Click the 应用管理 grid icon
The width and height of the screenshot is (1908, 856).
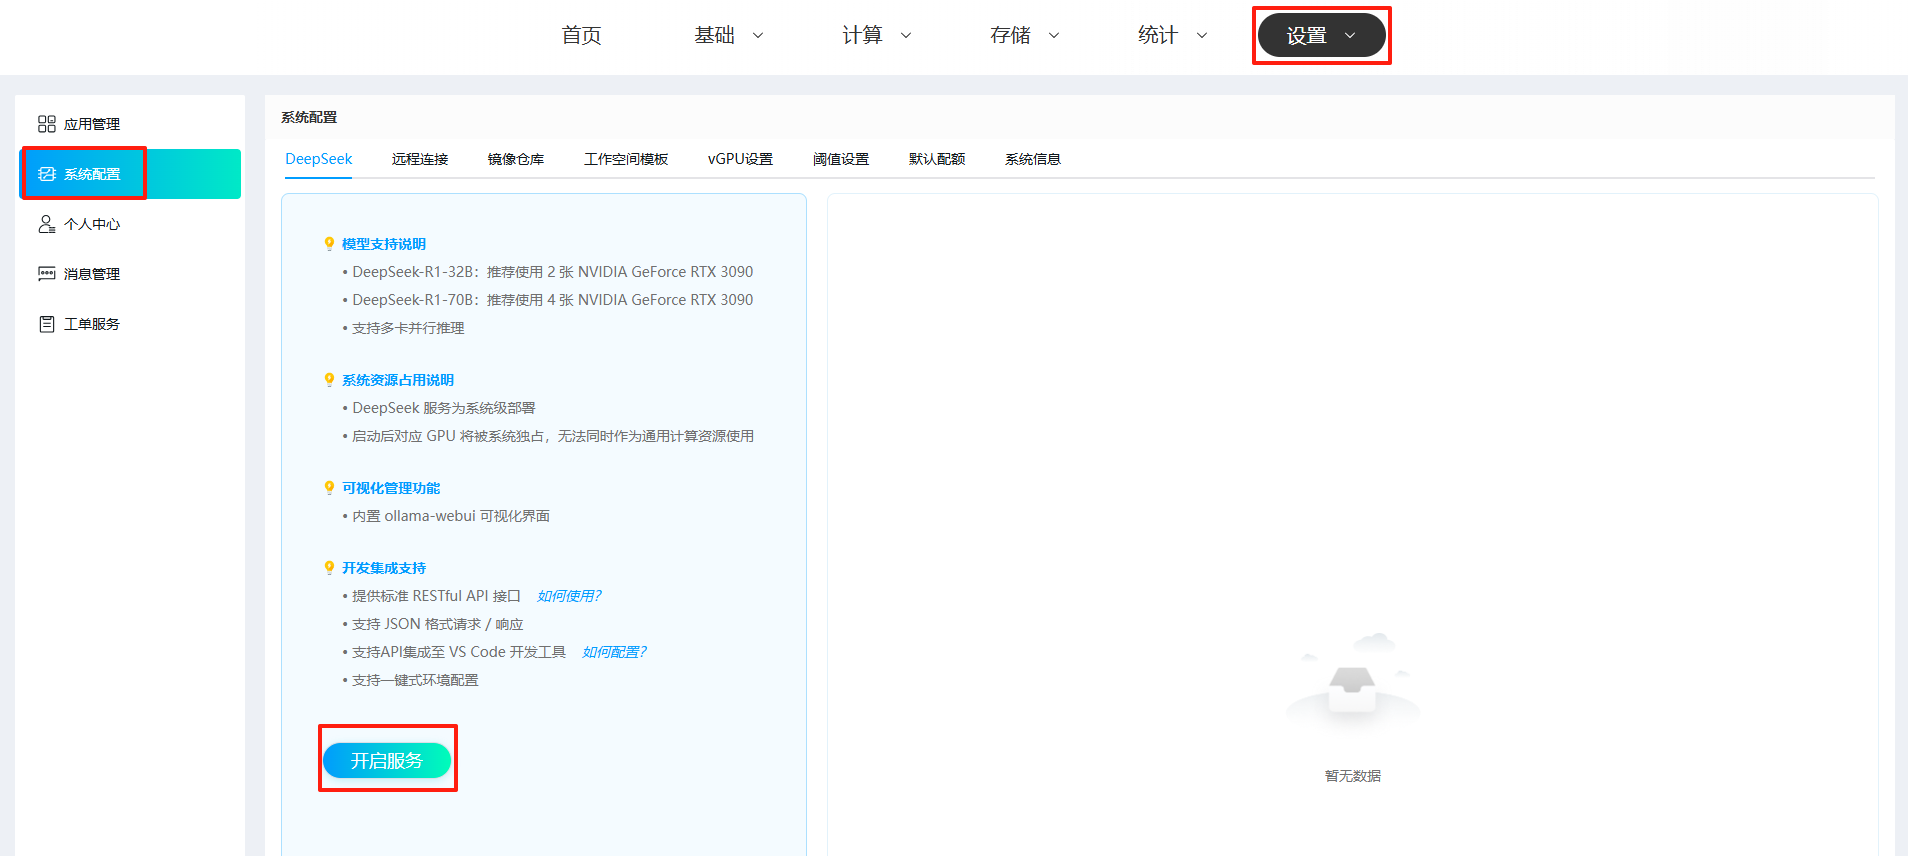coord(47,124)
